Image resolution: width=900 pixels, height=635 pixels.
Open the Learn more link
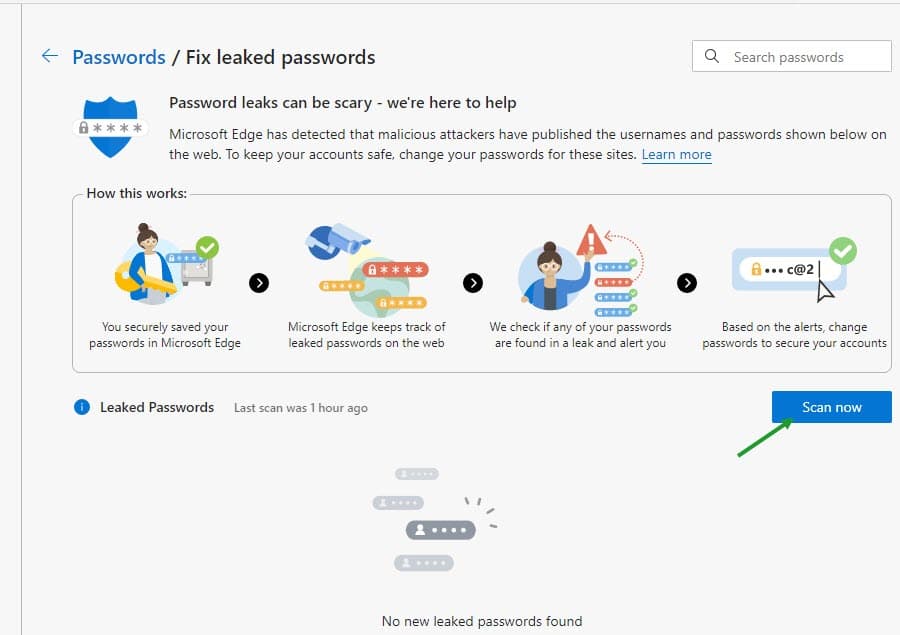click(x=676, y=155)
